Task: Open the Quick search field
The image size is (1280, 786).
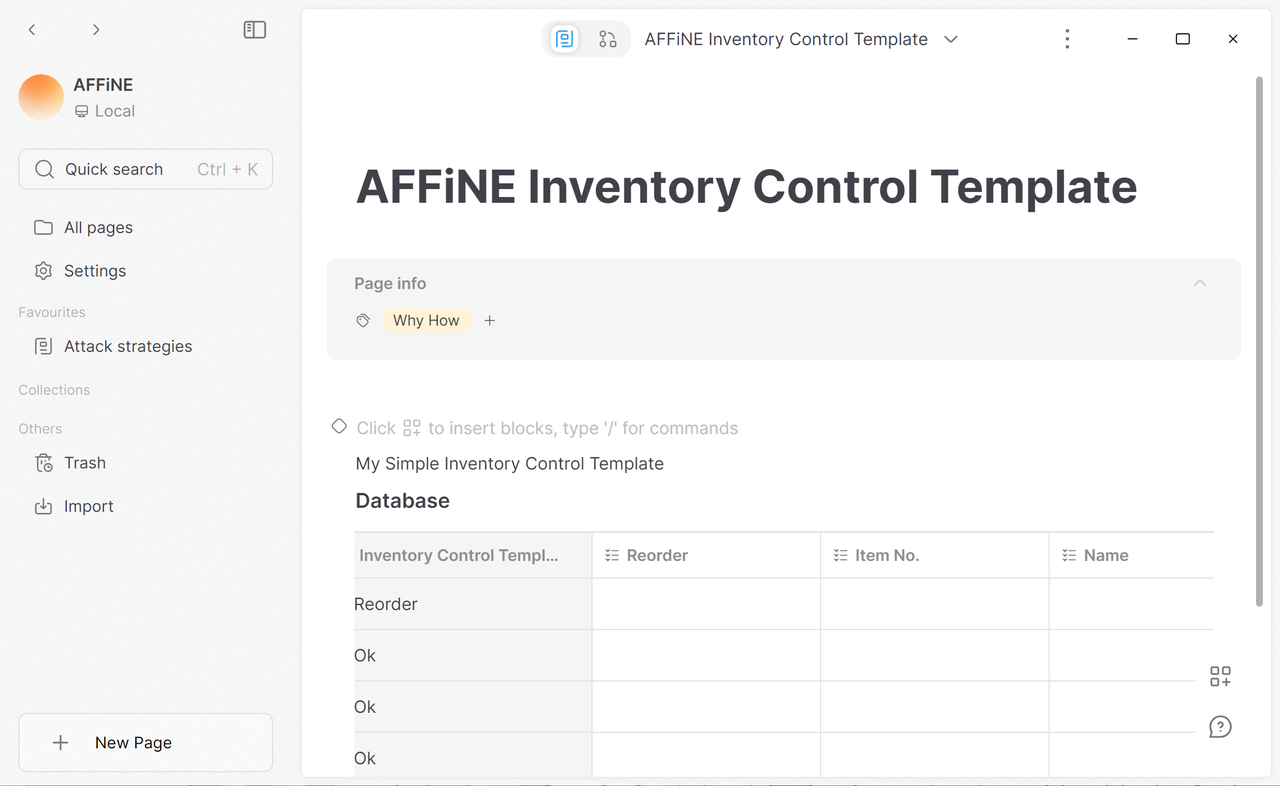Action: (x=145, y=169)
